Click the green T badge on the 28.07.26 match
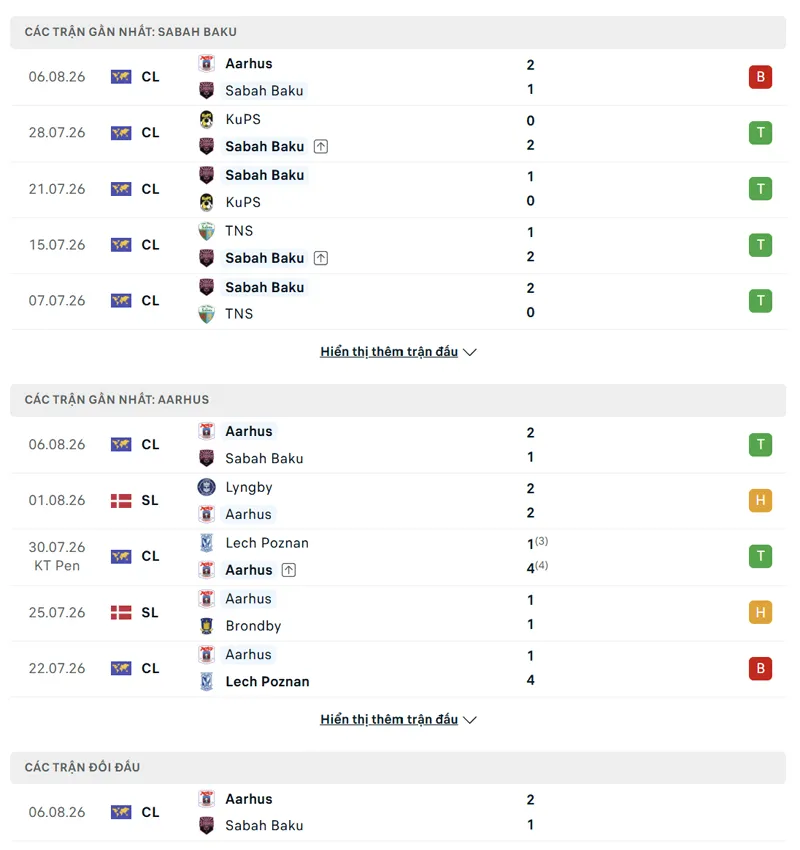Image resolution: width=800 pixels, height=850 pixels. (760, 133)
